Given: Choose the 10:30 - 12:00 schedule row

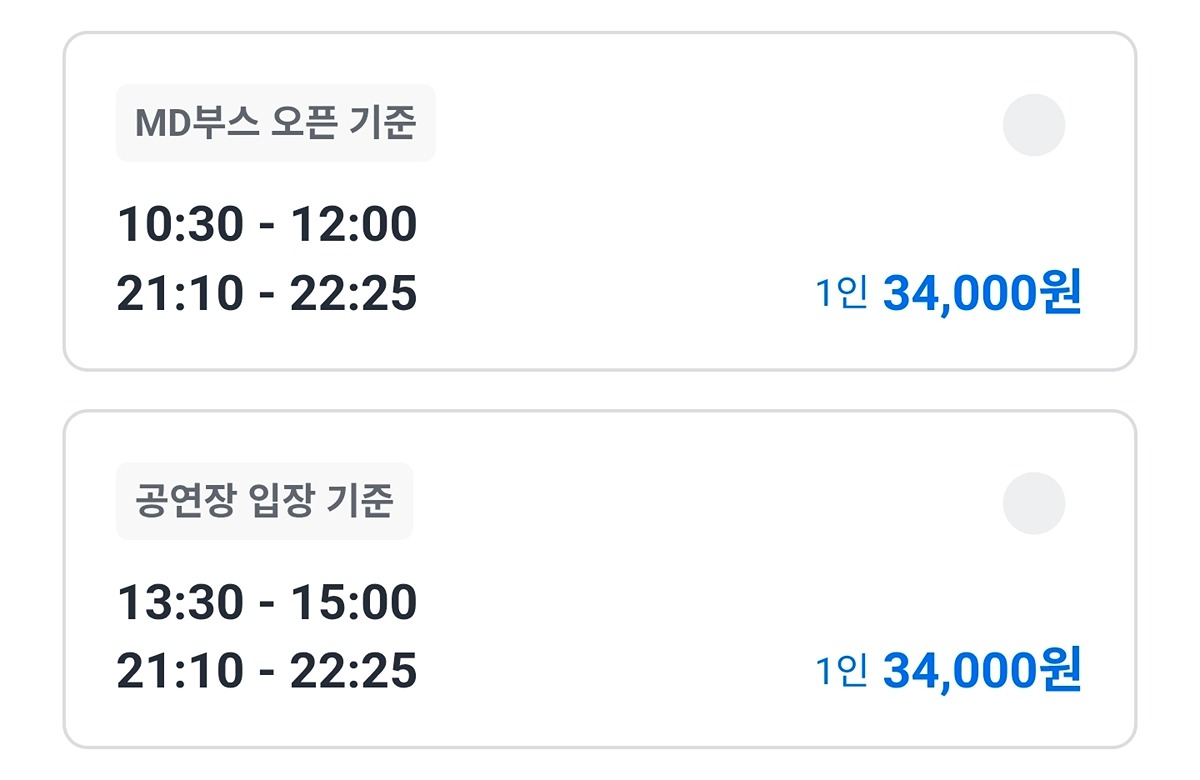Looking at the screenshot, I should point(266,224).
